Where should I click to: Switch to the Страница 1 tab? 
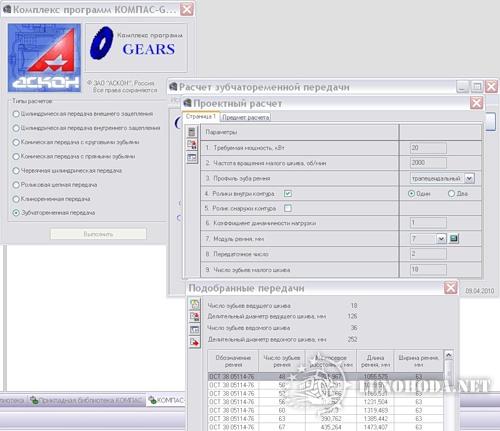tap(201, 116)
